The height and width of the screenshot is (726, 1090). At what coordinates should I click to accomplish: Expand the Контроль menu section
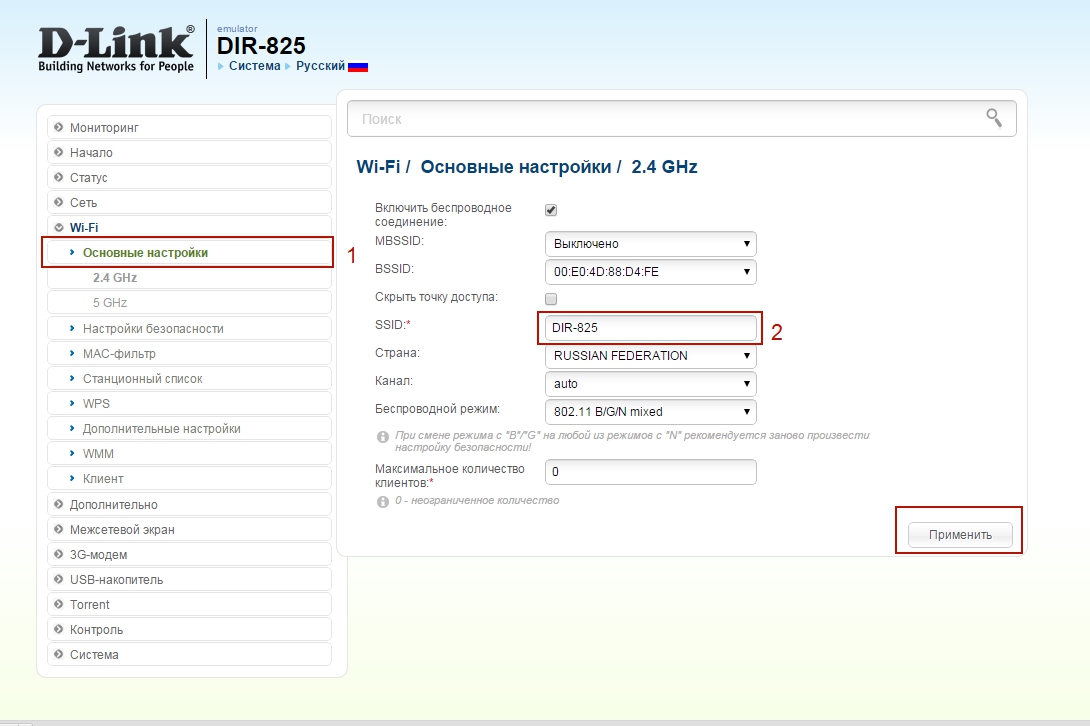tap(189, 629)
